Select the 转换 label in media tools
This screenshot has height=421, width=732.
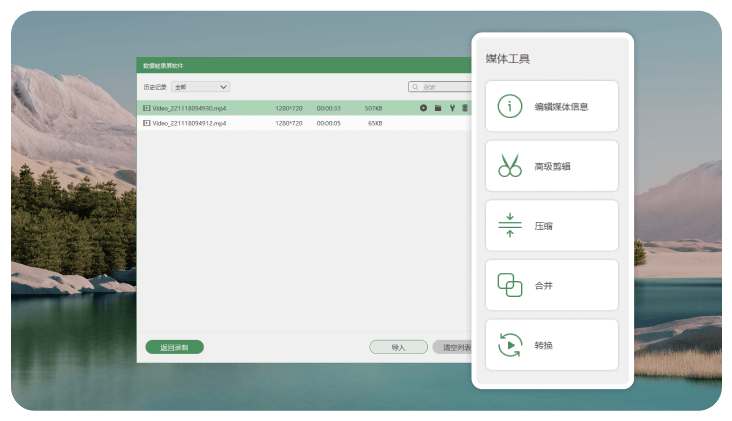pos(543,345)
